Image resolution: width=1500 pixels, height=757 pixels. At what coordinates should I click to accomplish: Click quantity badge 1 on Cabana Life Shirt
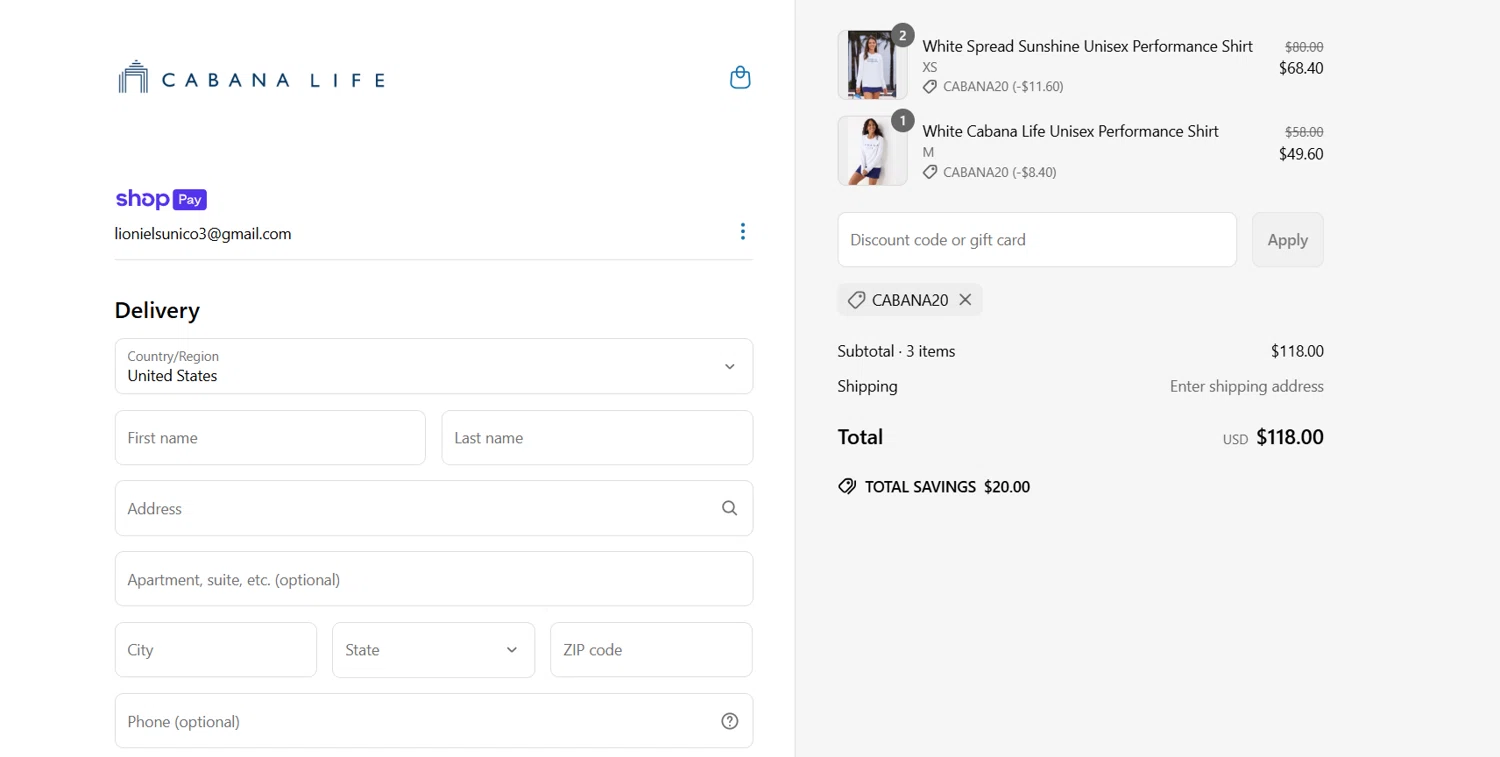point(903,121)
